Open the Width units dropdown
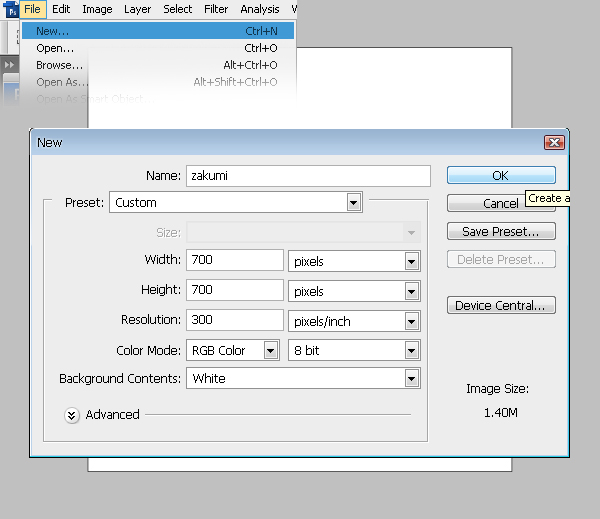The height and width of the screenshot is (519, 600). tap(411, 261)
